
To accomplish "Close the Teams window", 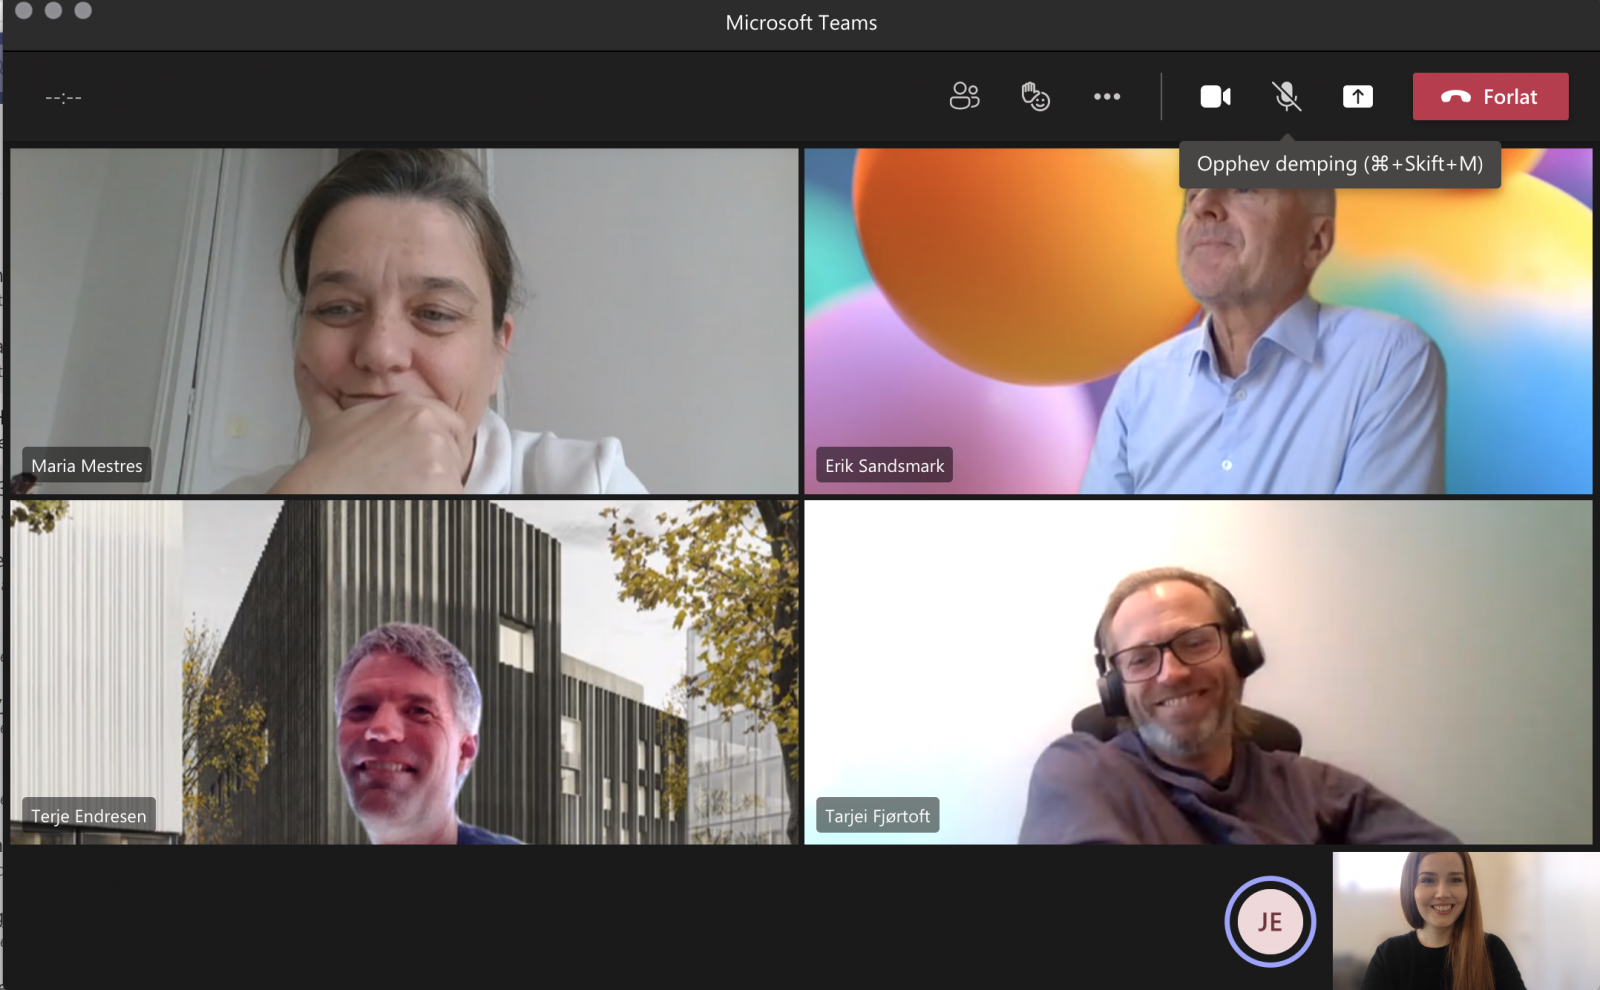I will pos(24,10).
